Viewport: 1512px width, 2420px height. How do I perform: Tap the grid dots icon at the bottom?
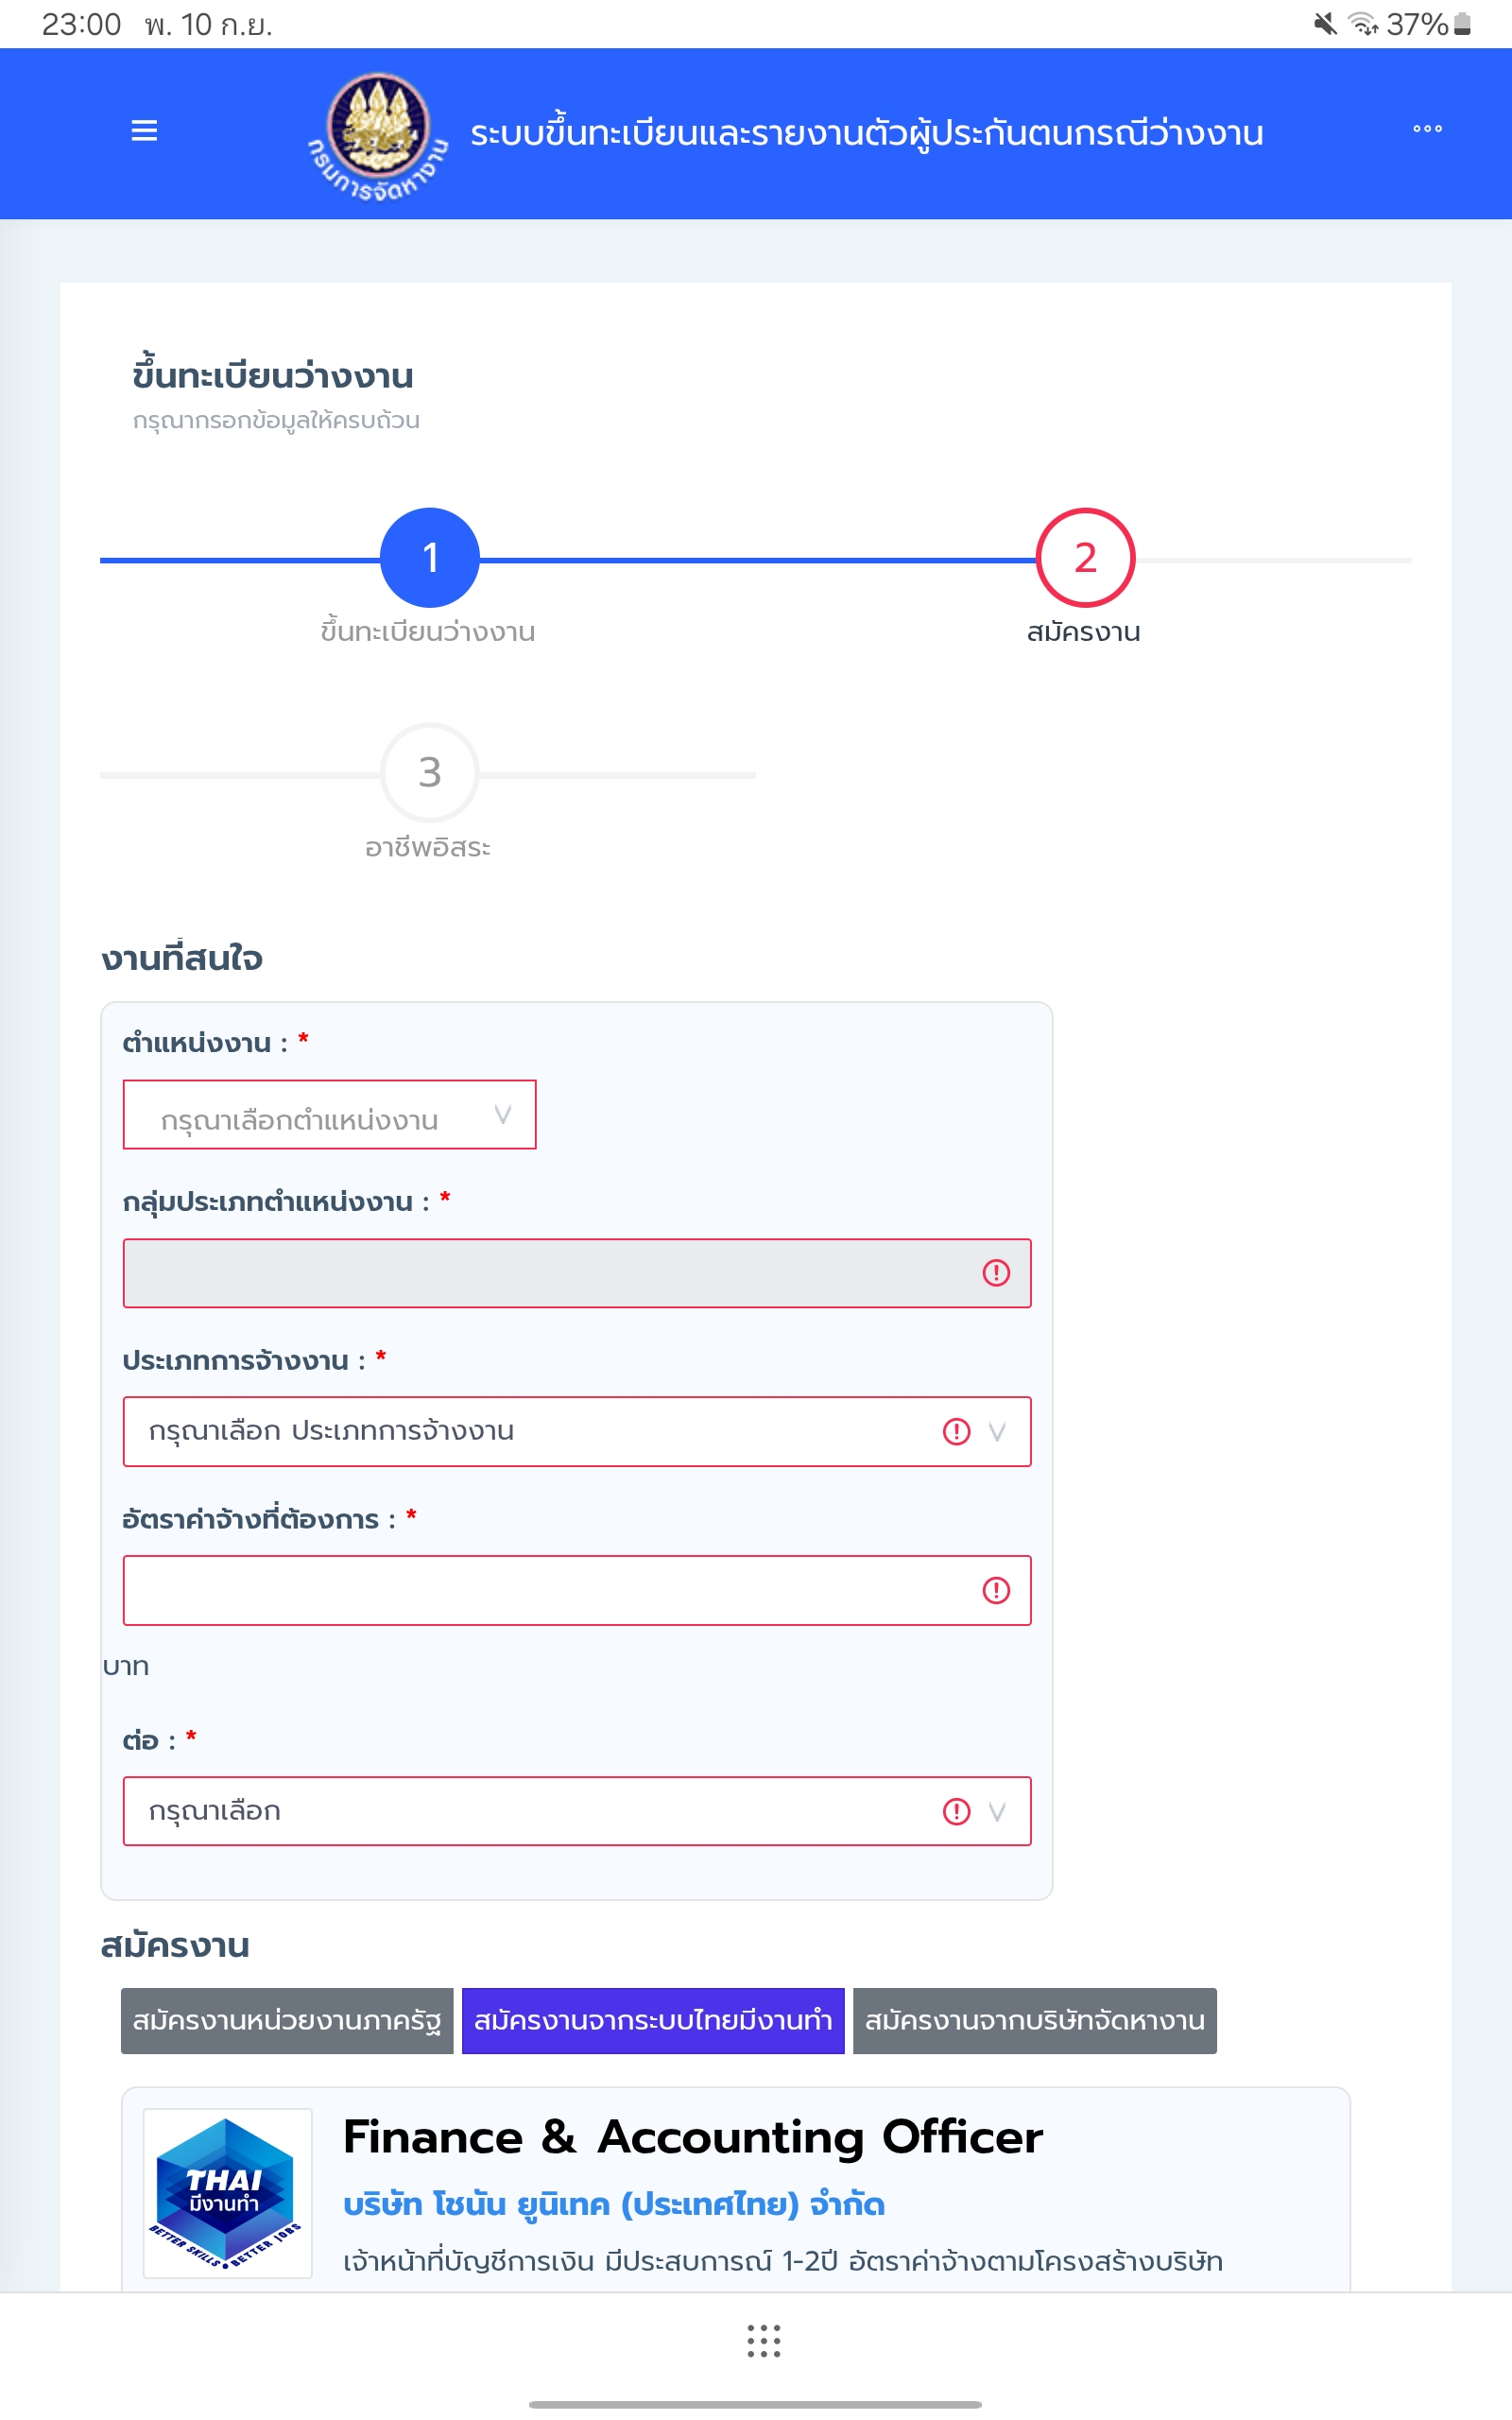[764, 2340]
